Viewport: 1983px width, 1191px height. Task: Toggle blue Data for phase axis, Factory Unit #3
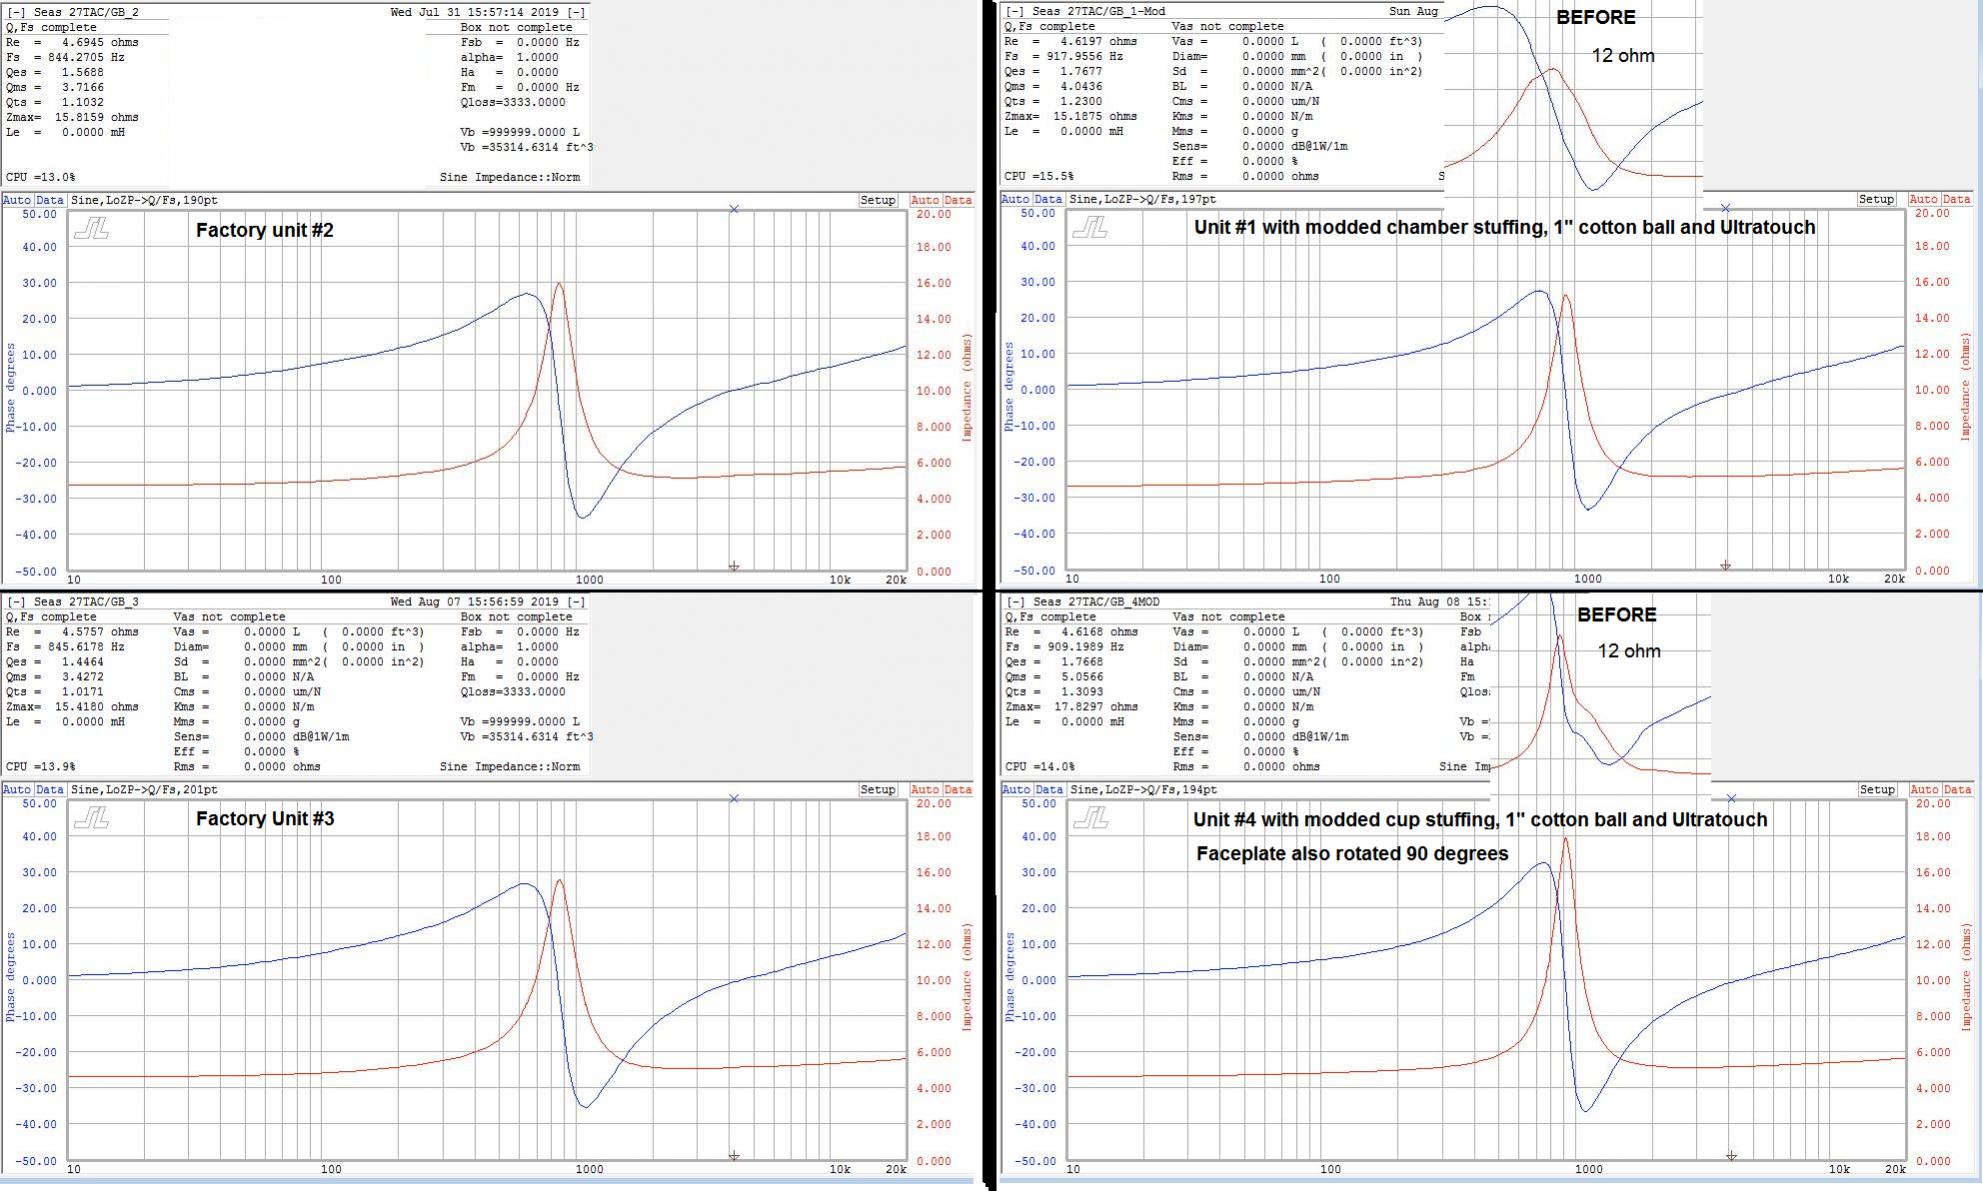point(49,790)
